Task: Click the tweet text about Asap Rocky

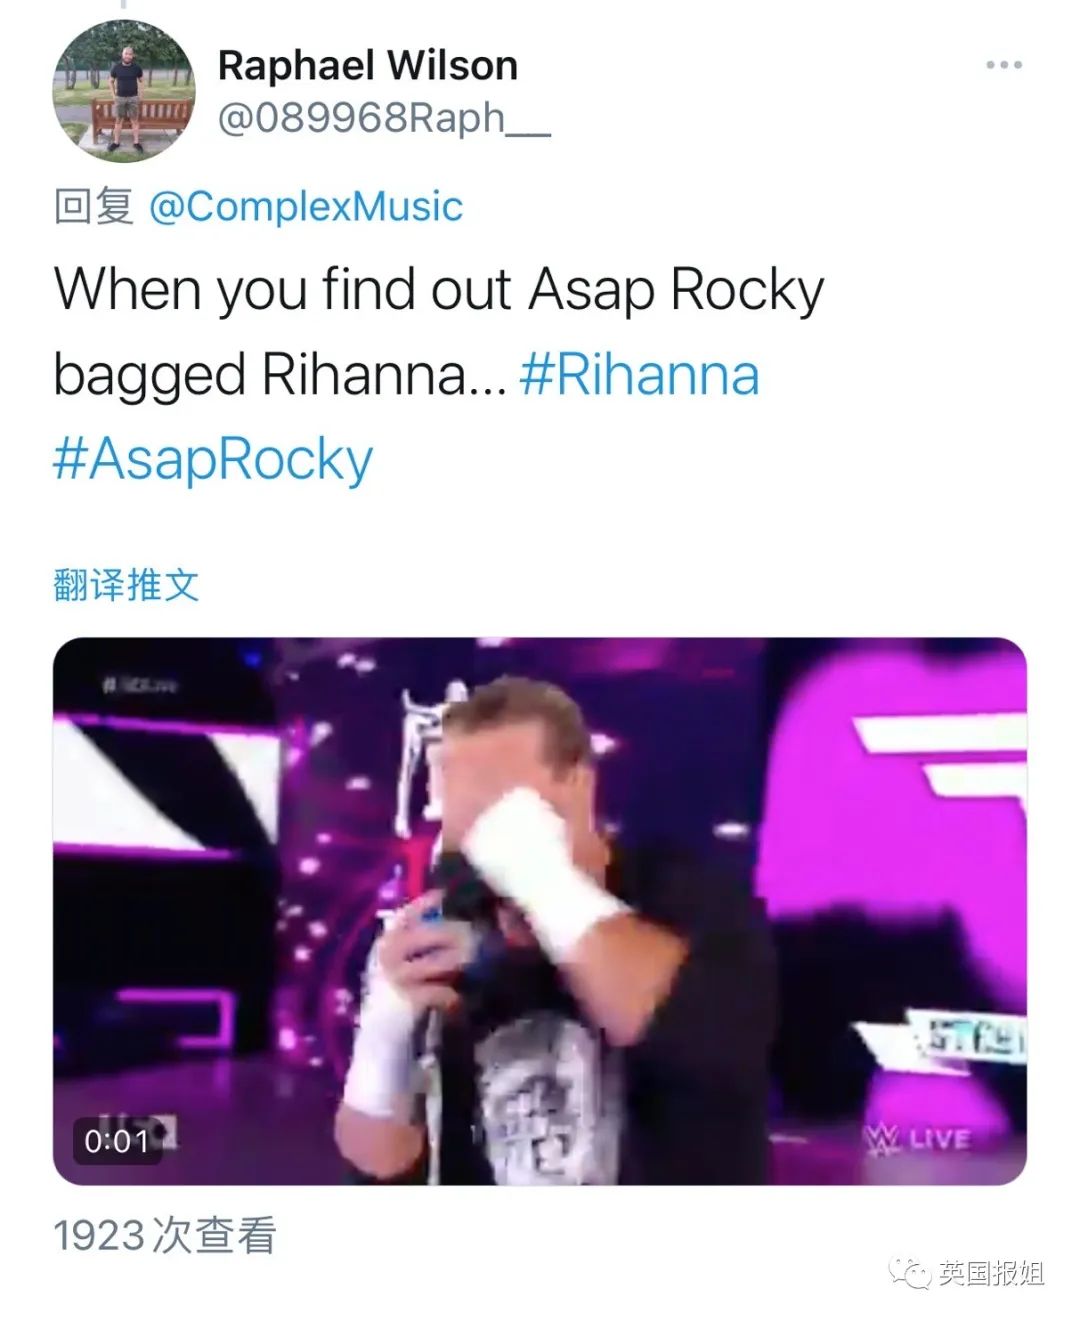Action: [439, 332]
